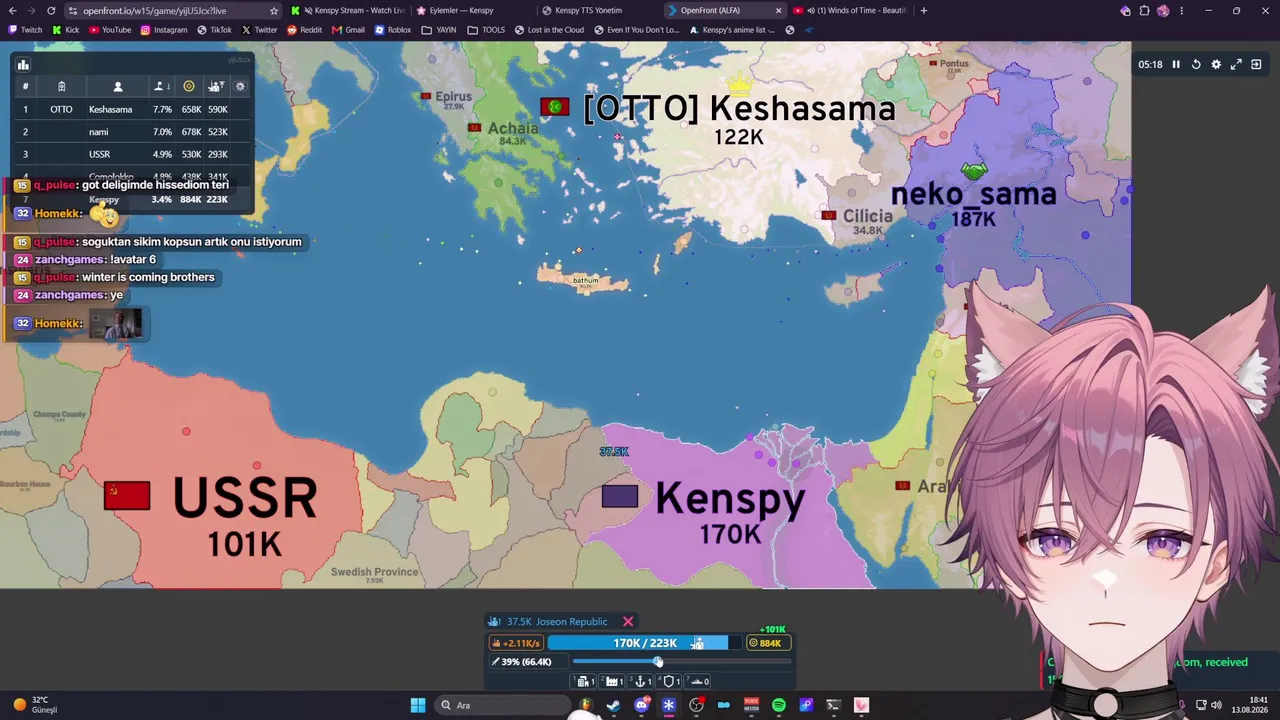
Task: Open Twitch bookmark
Action: point(25,30)
